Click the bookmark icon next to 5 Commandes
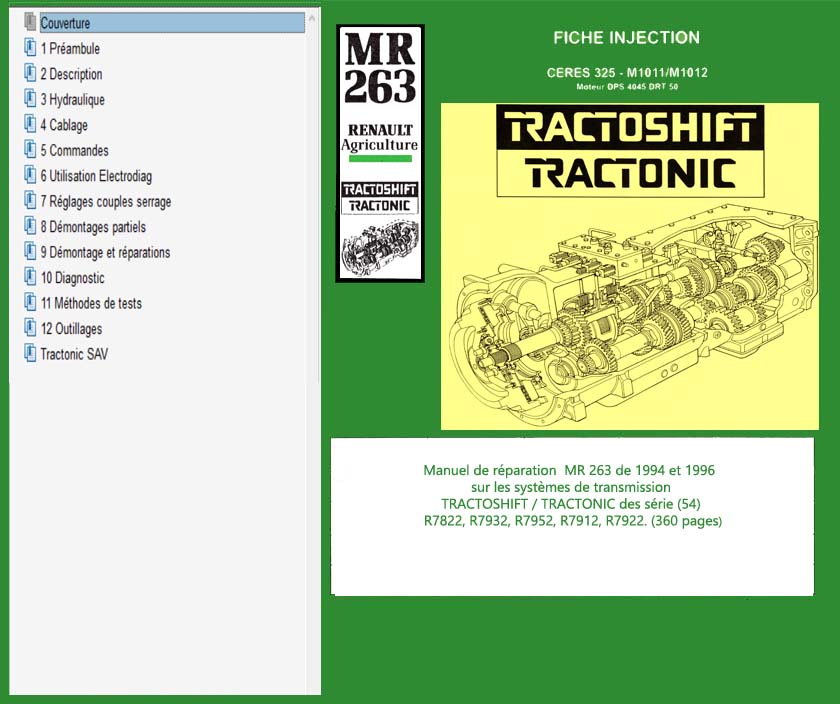 (30, 149)
